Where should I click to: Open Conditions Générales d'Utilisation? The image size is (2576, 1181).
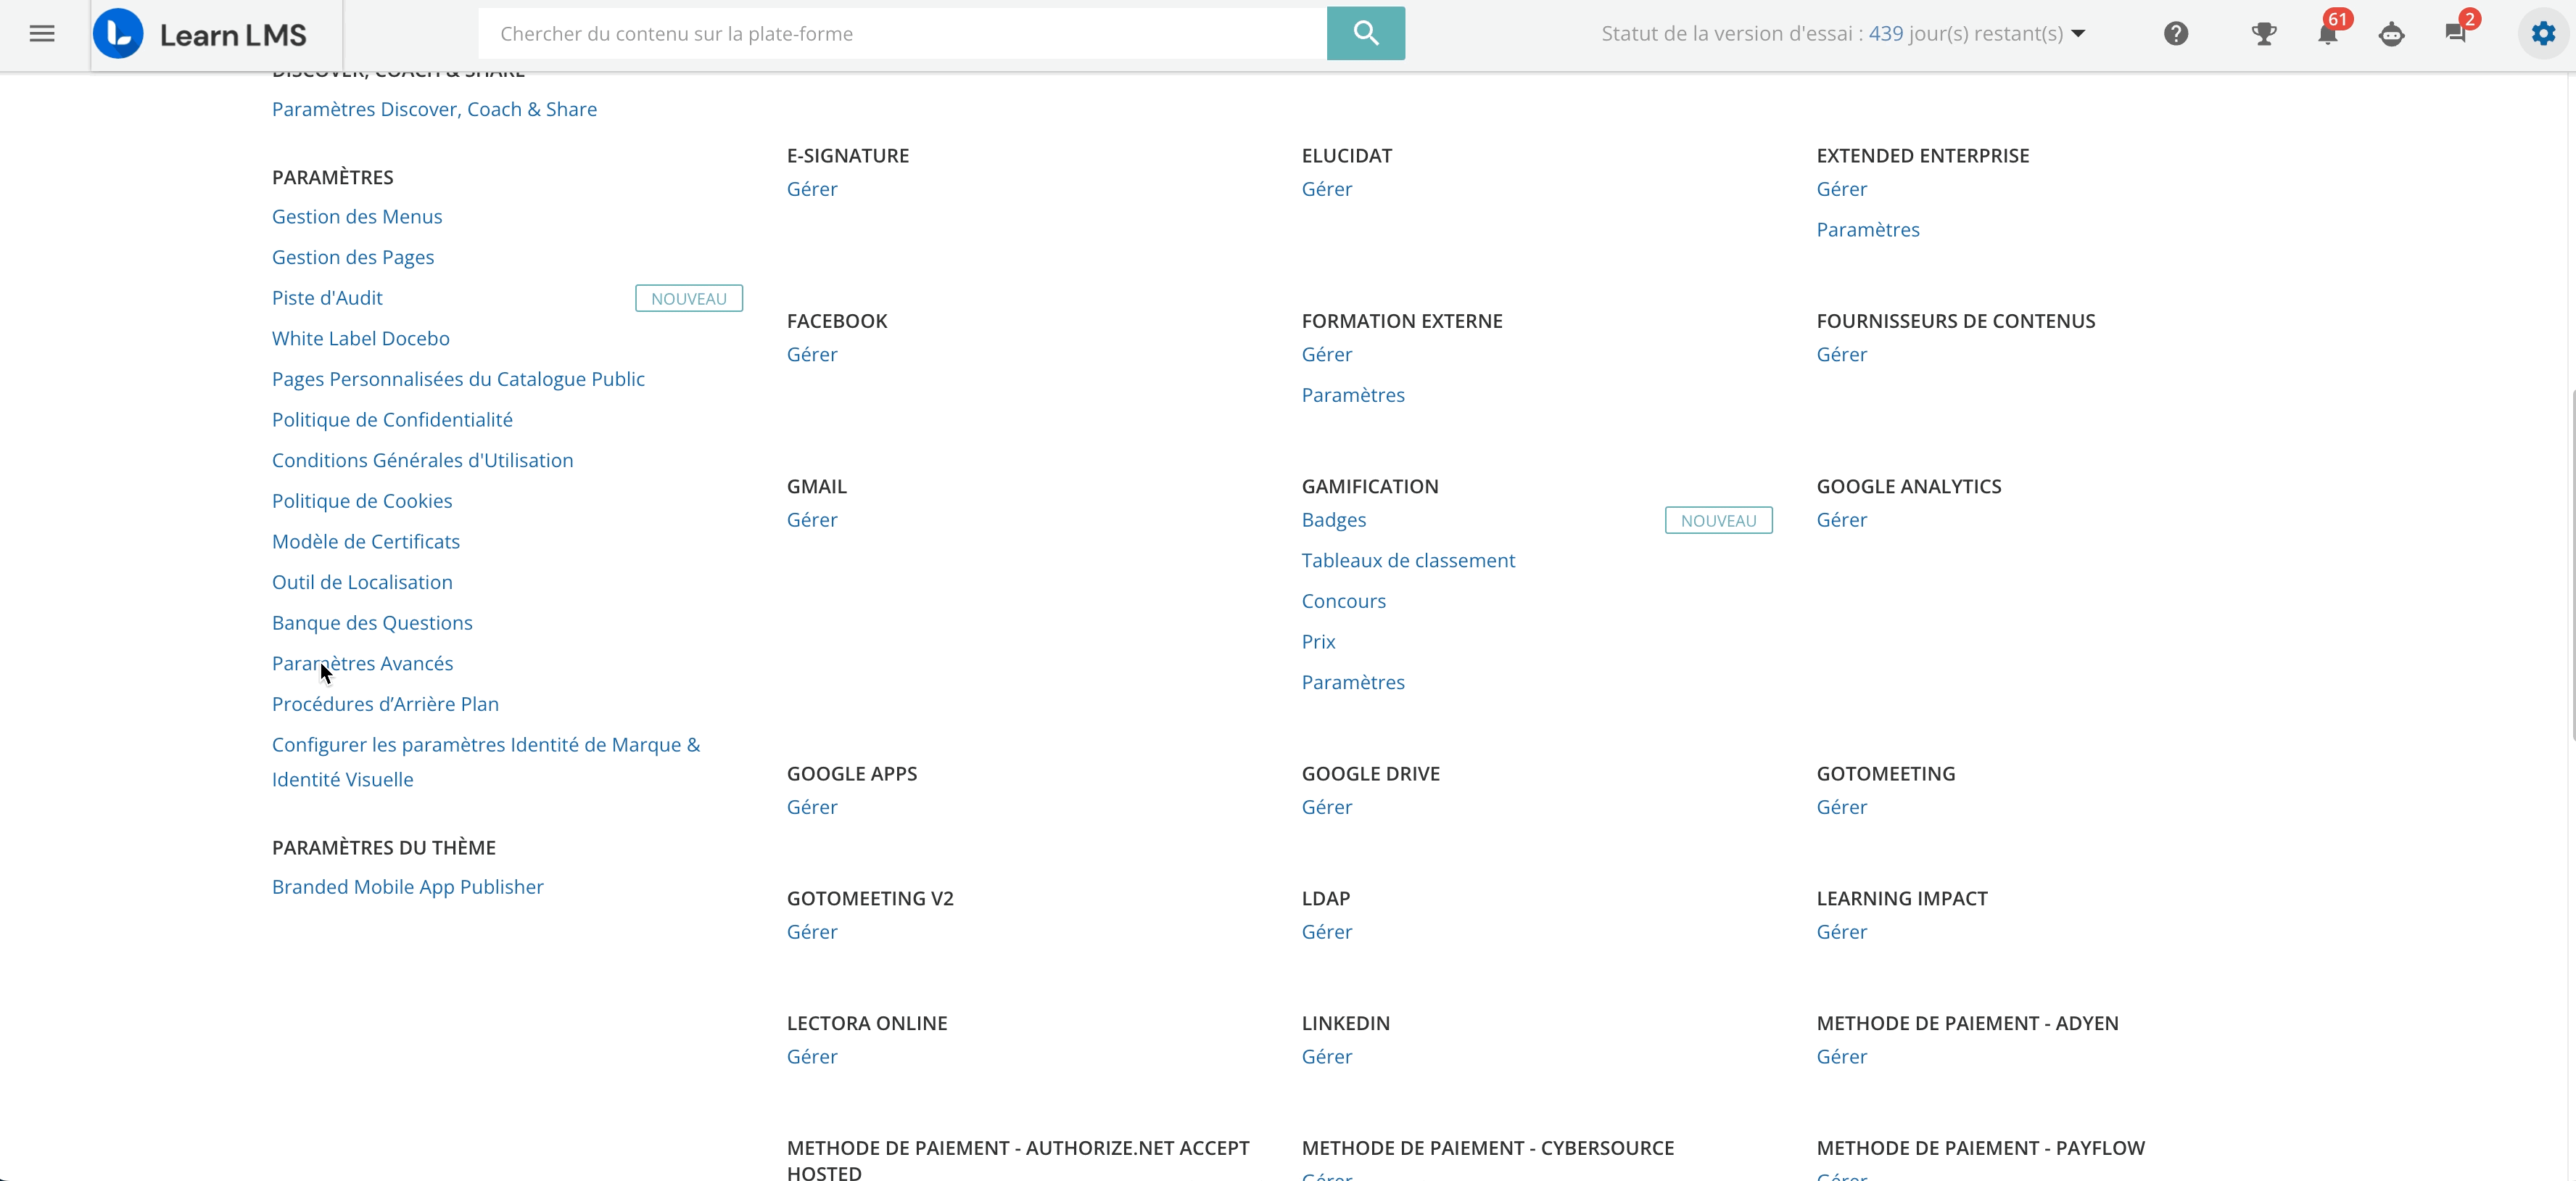point(423,461)
